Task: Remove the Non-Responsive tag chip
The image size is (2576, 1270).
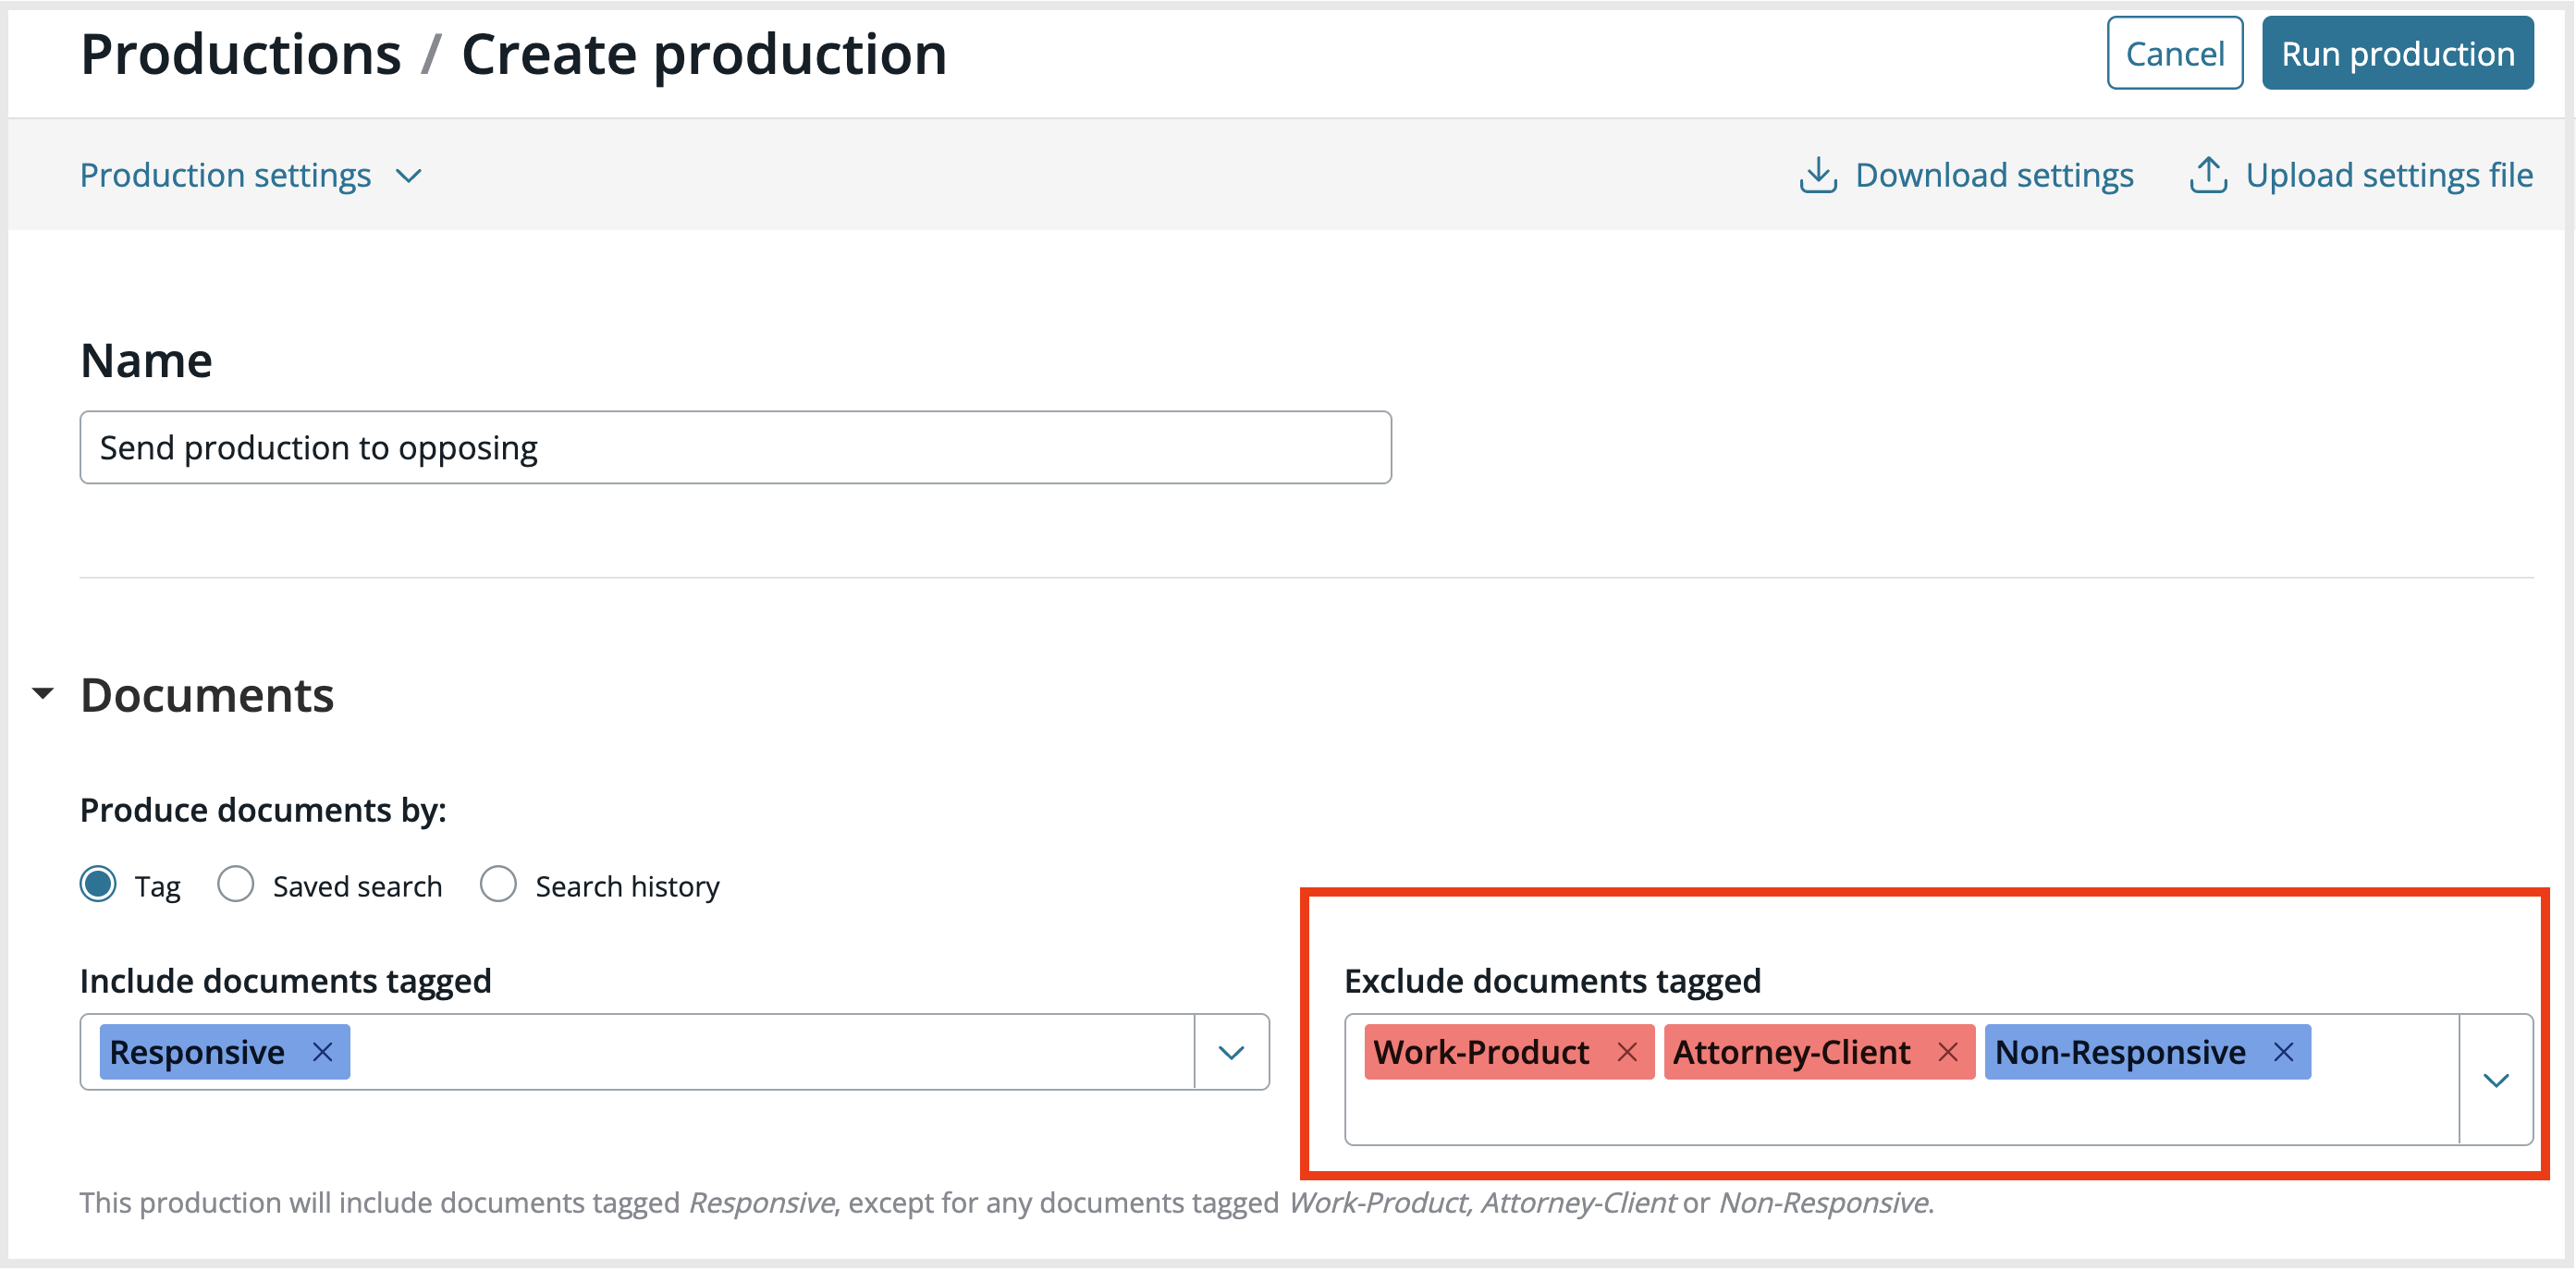Action: [x=2283, y=1051]
